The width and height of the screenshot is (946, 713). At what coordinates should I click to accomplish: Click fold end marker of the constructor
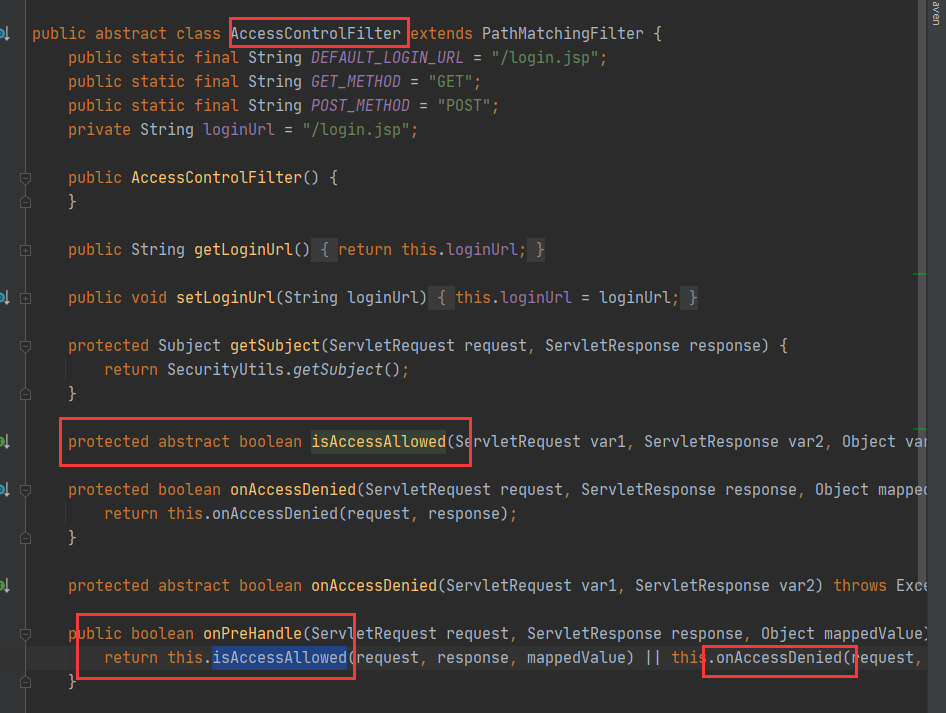[x=25, y=202]
